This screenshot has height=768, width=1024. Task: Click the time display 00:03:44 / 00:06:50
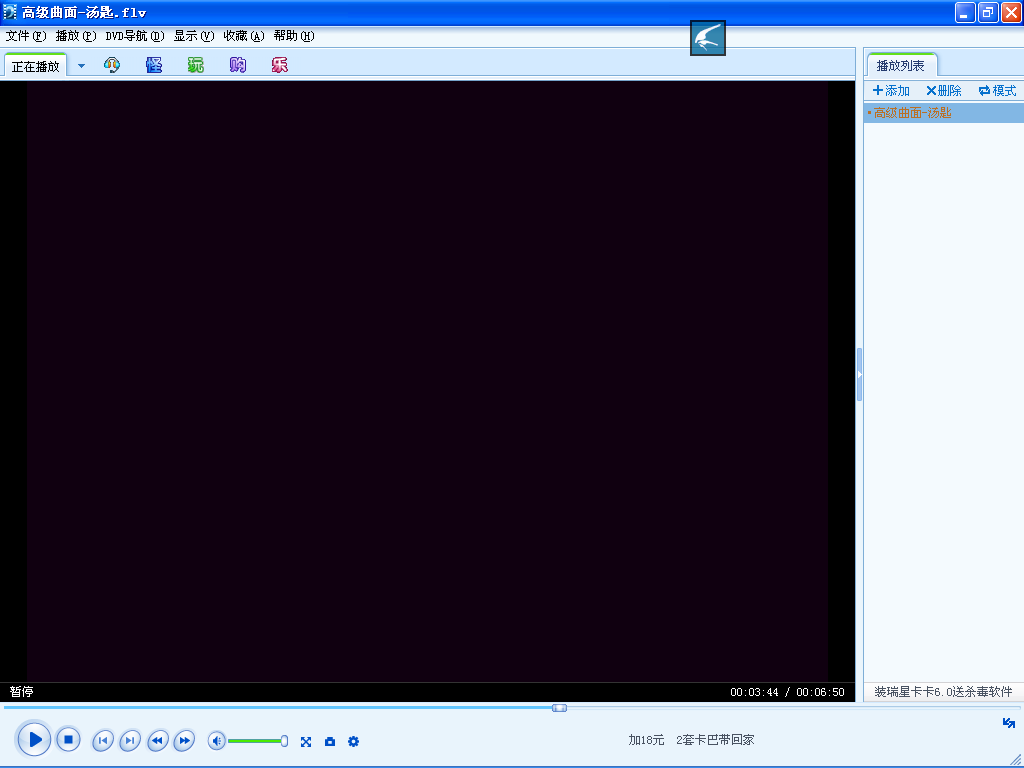click(x=787, y=692)
